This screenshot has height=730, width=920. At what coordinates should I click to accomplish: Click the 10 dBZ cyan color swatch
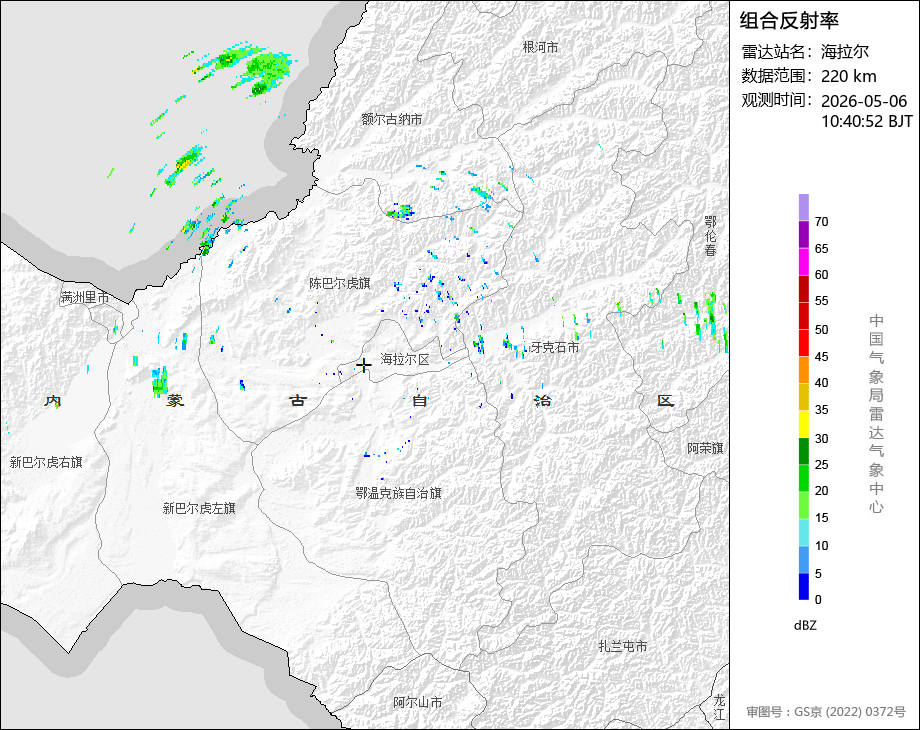click(804, 532)
